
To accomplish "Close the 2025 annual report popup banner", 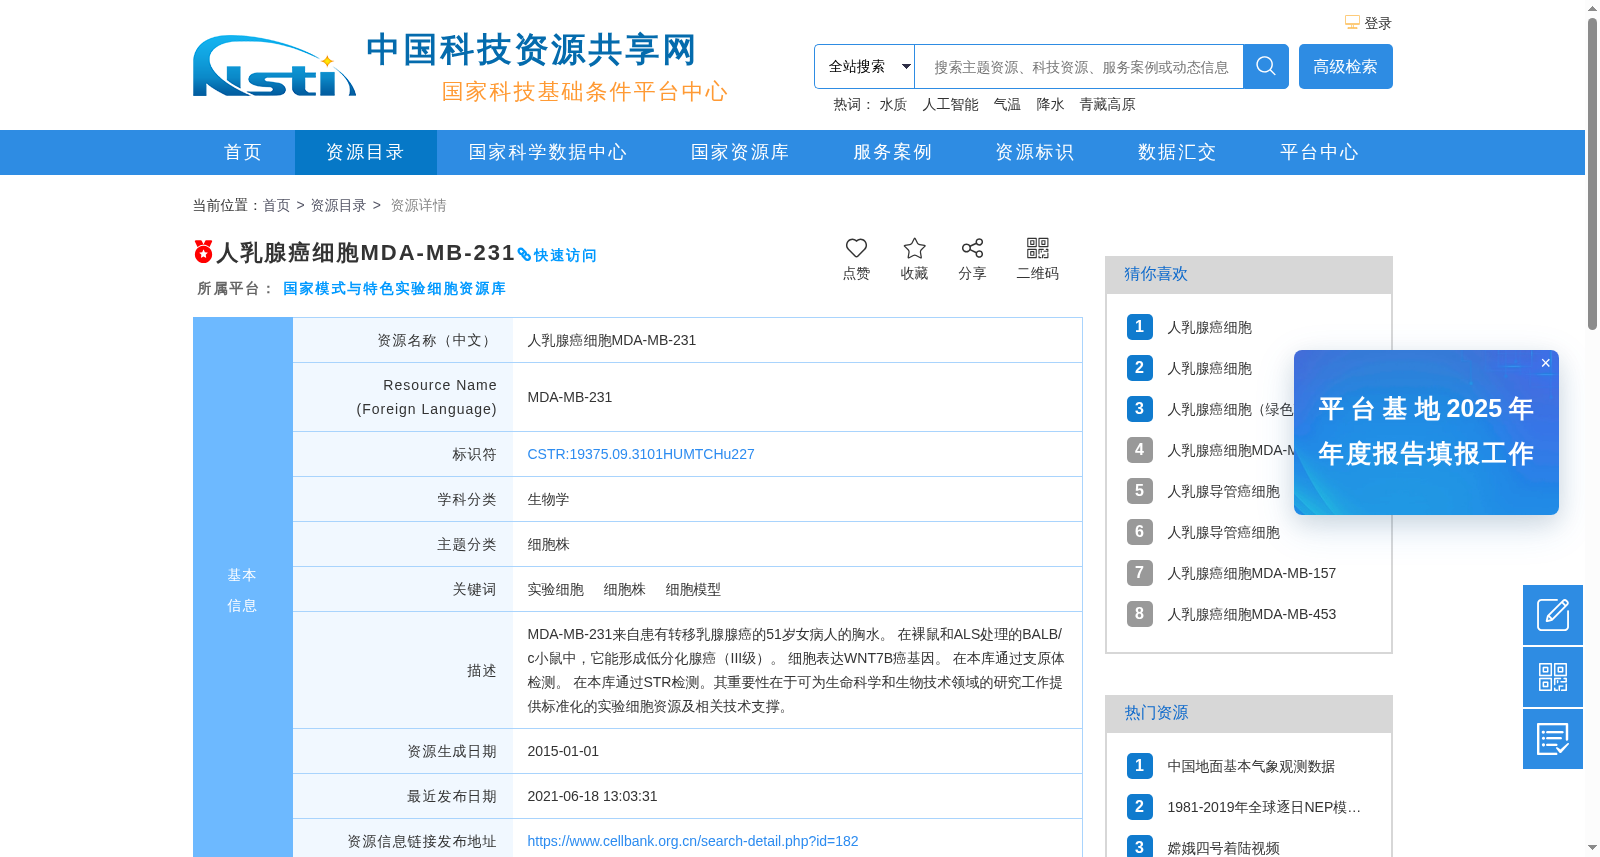I will point(1546,363).
